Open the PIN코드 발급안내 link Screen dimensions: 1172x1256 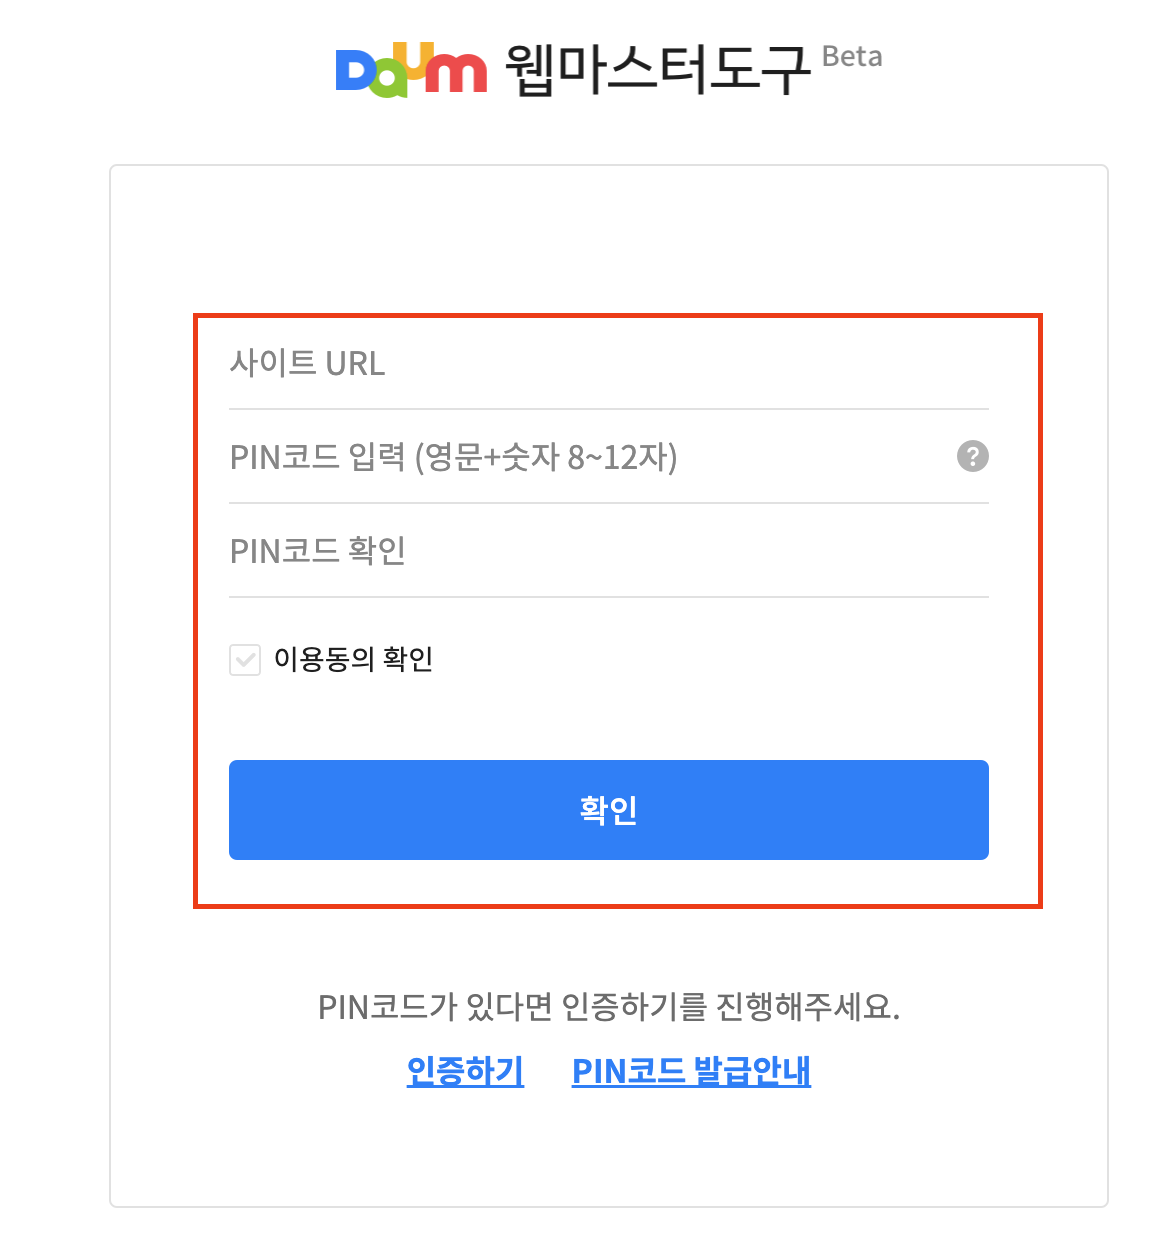[691, 1071]
